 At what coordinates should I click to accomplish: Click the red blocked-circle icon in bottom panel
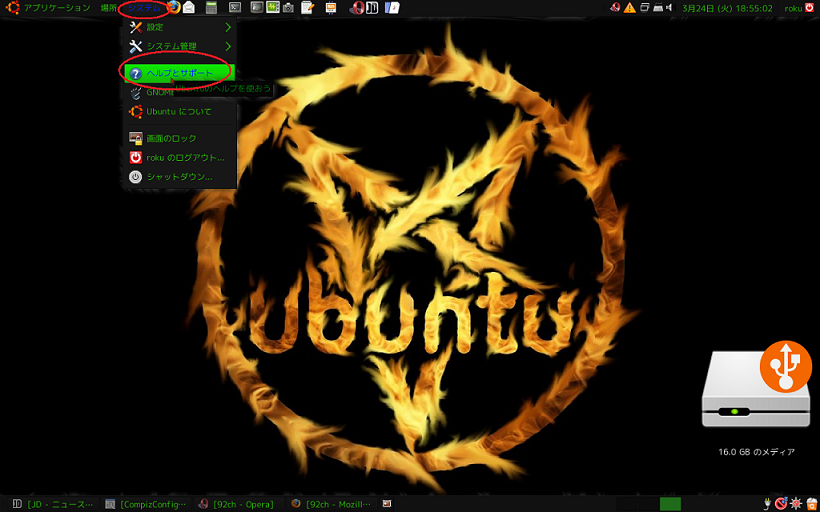pyautogui.click(x=781, y=504)
